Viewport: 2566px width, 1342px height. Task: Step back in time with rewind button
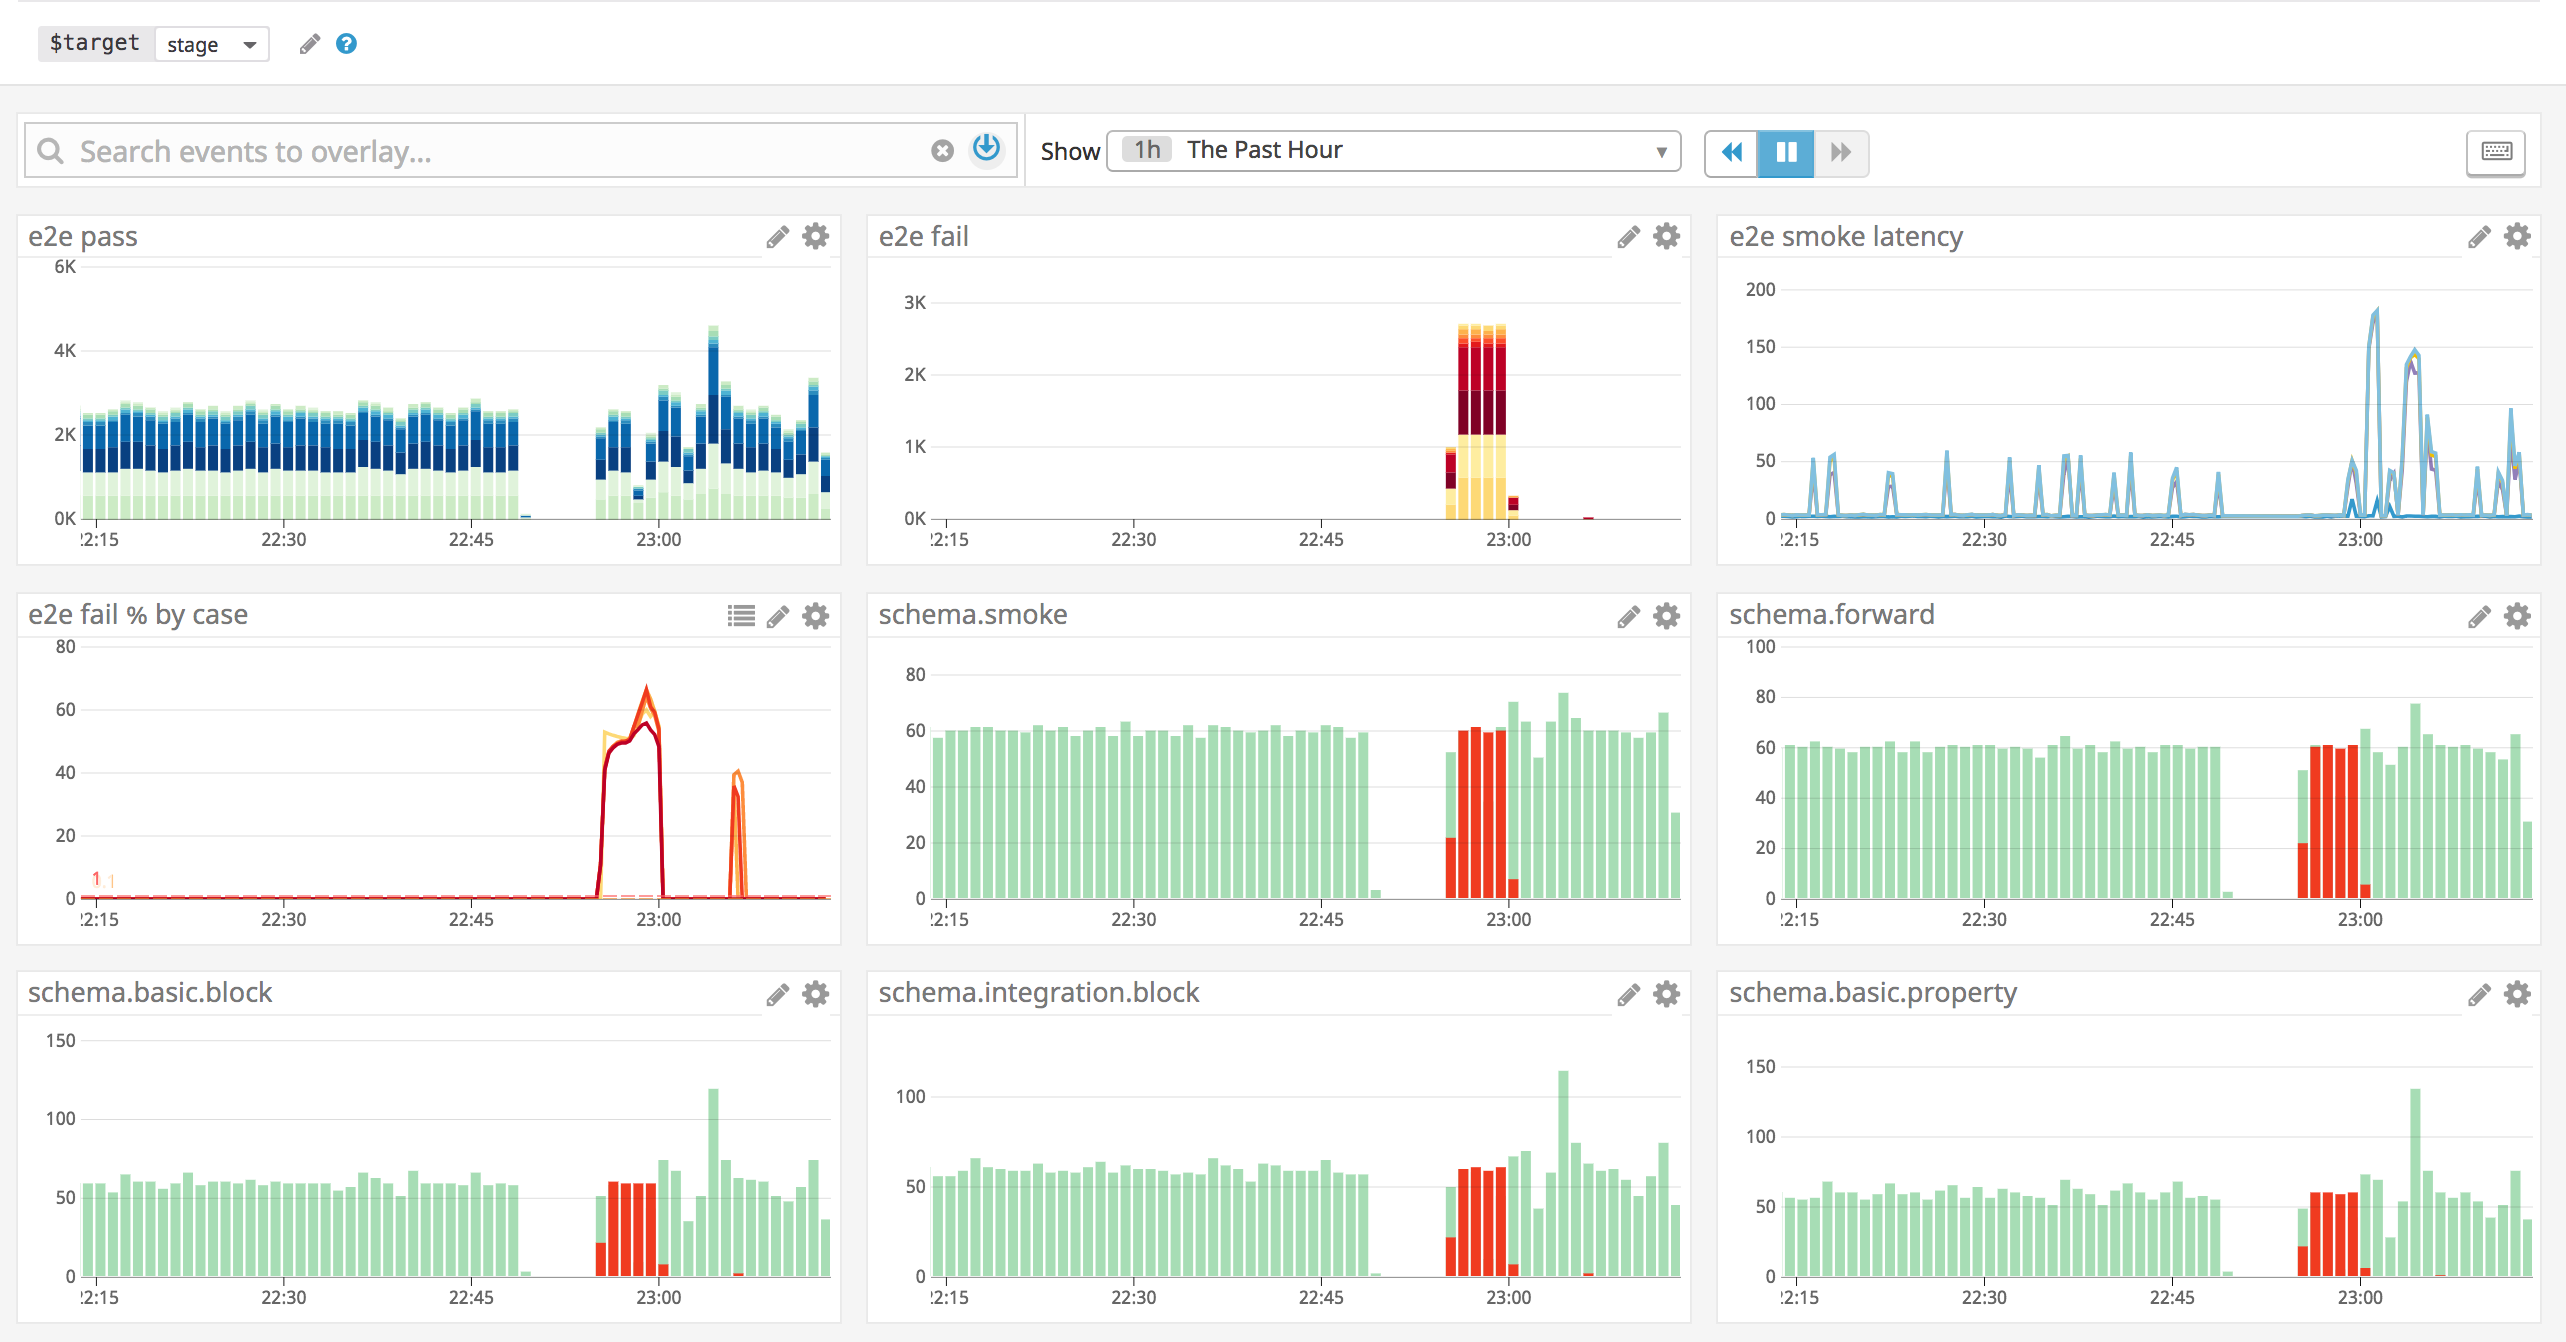pyautogui.click(x=1732, y=152)
